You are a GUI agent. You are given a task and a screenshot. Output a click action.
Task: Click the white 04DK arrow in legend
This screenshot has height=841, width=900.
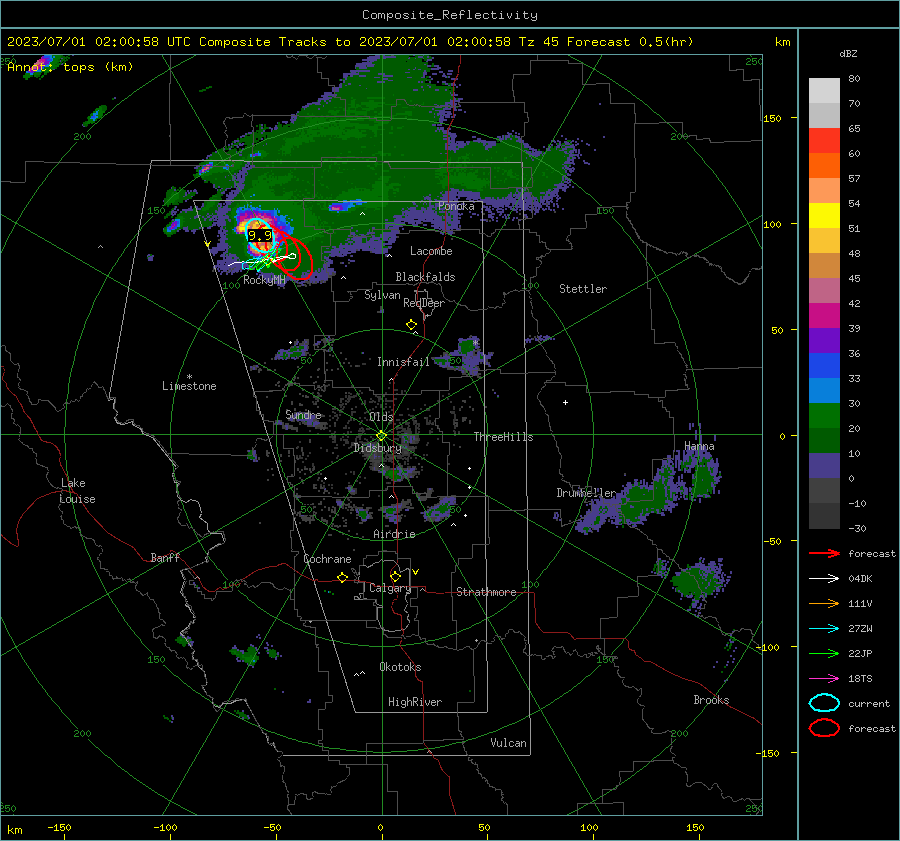[824, 578]
